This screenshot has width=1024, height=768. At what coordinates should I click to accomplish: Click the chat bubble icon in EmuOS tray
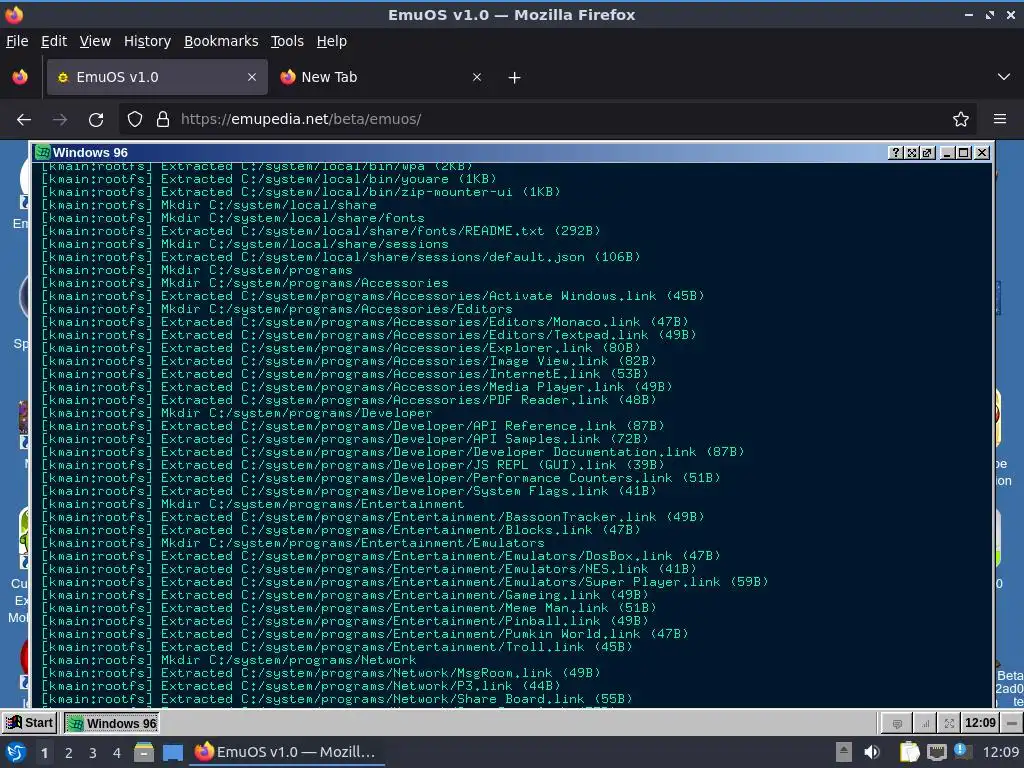(x=897, y=723)
